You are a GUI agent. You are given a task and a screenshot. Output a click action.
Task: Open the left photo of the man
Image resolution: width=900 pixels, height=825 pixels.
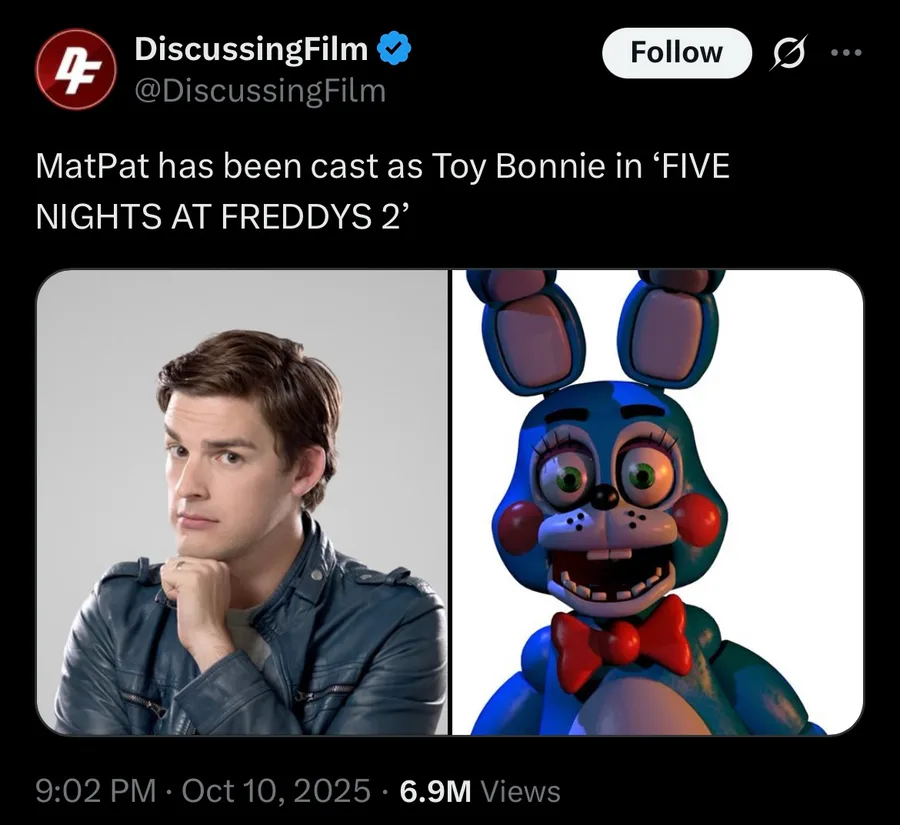(x=242, y=502)
